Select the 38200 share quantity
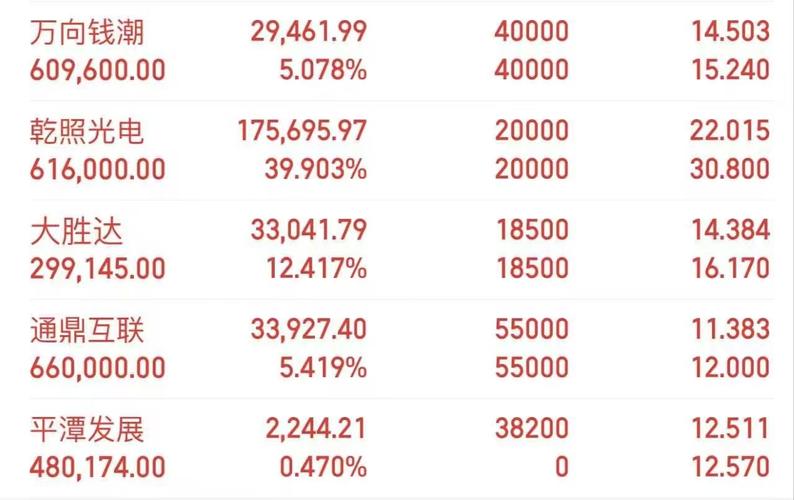Viewport: 794px width, 500px height. pyautogui.click(x=532, y=429)
